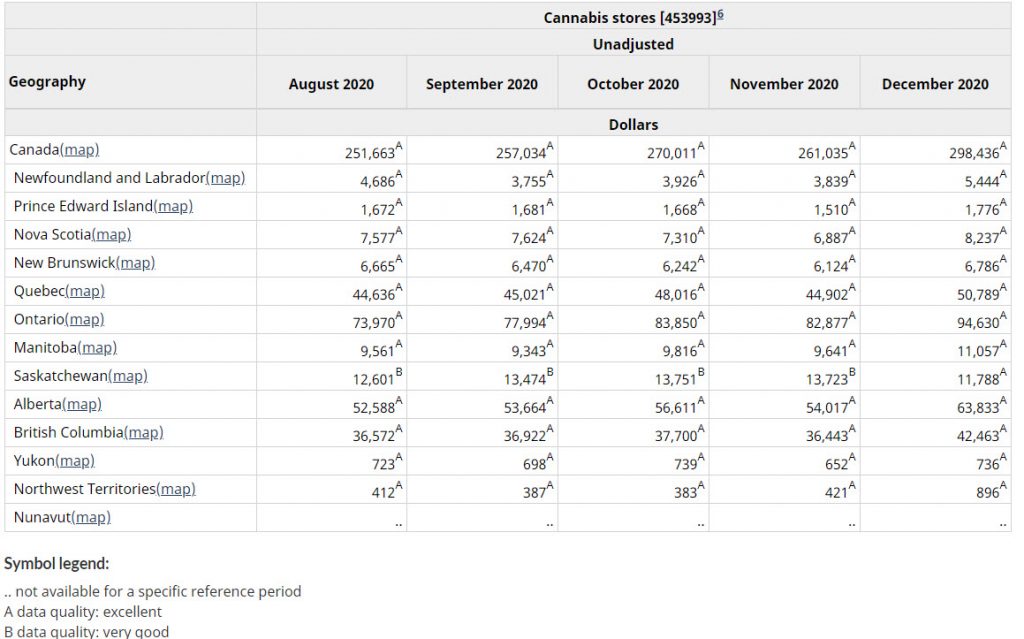
Task: Click the Nunavut map link
Action: point(91,517)
